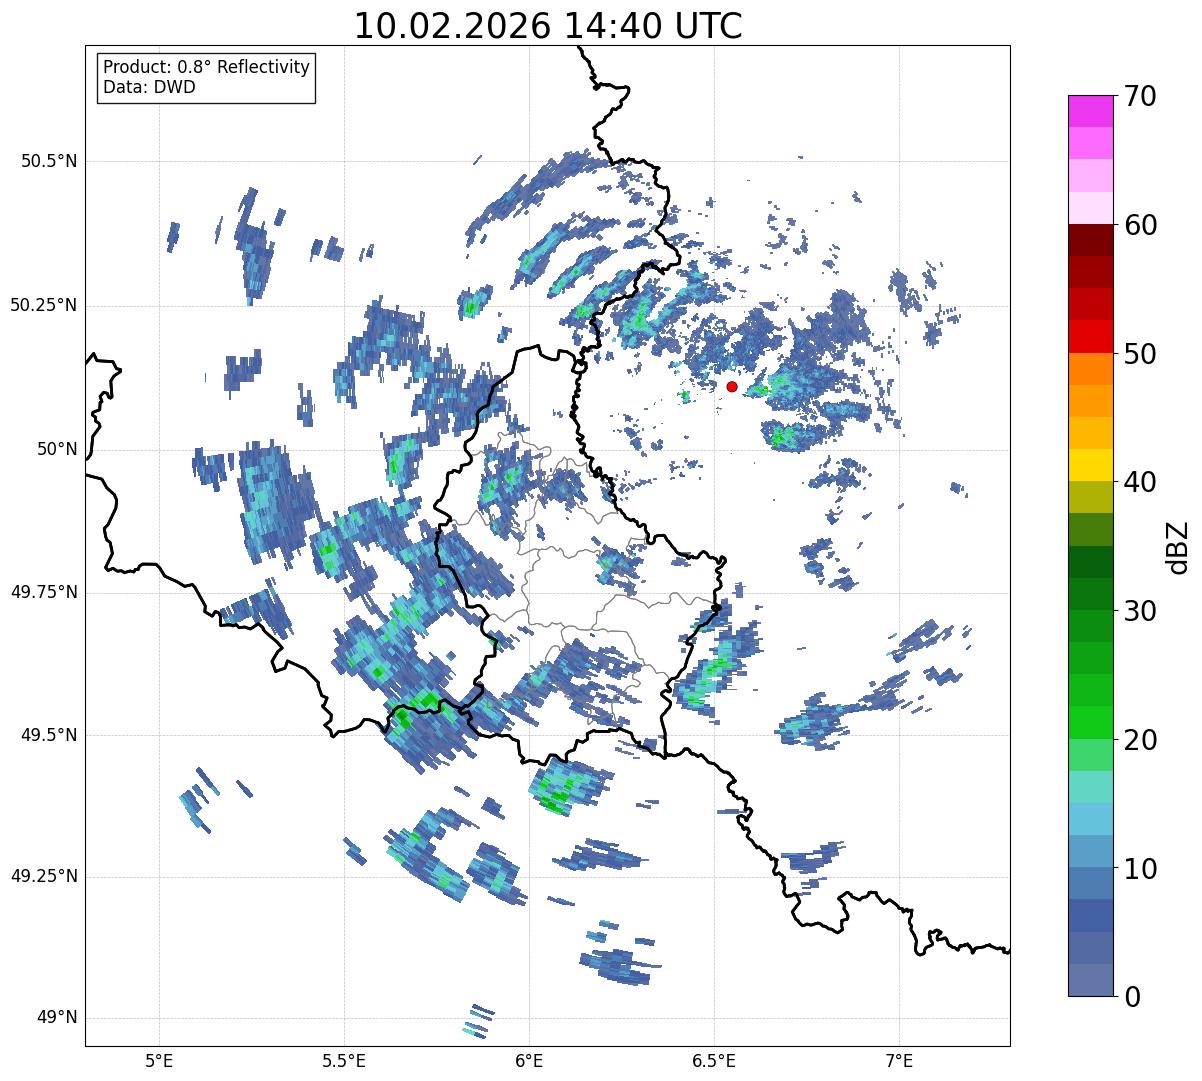The height and width of the screenshot is (1081, 1202).
Task: Click the longitude label "7°E"
Action: 899,1060
